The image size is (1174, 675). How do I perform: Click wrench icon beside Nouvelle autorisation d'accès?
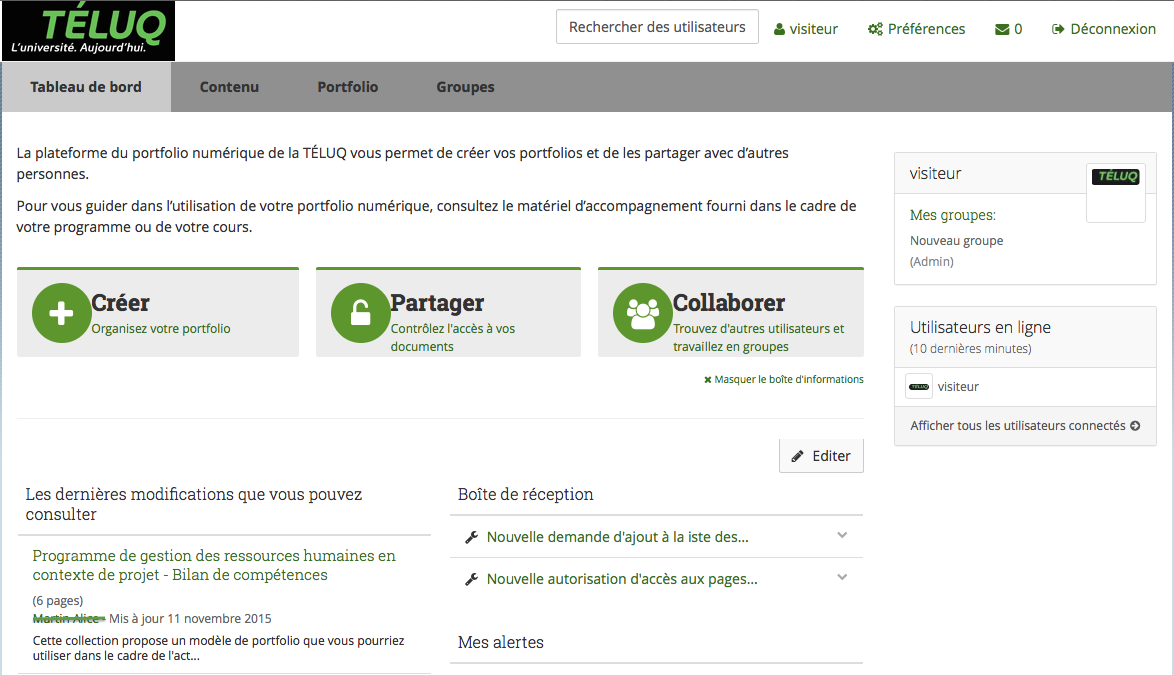pyautogui.click(x=472, y=580)
